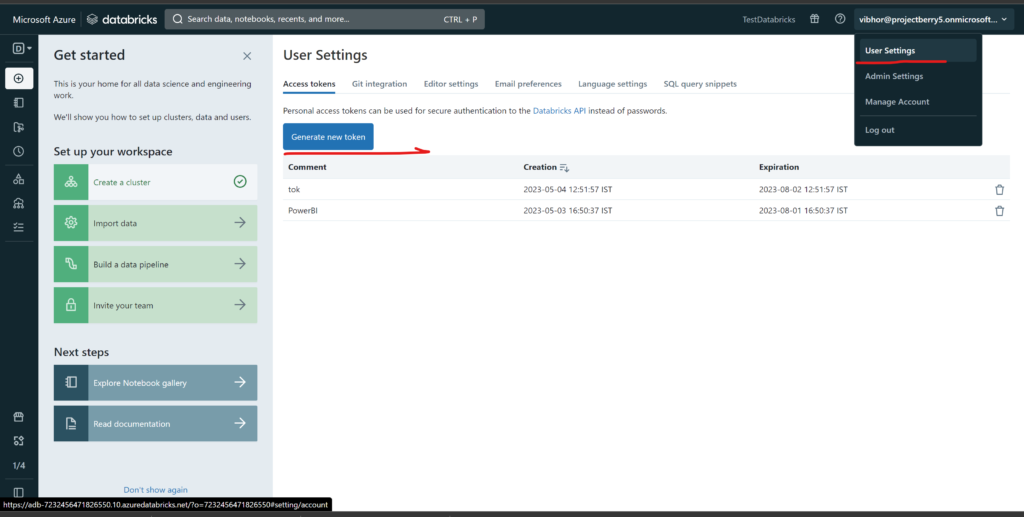Screen dimensions: 1024x517
Task: Open the Read documentation card
Action: coord(155,424)
